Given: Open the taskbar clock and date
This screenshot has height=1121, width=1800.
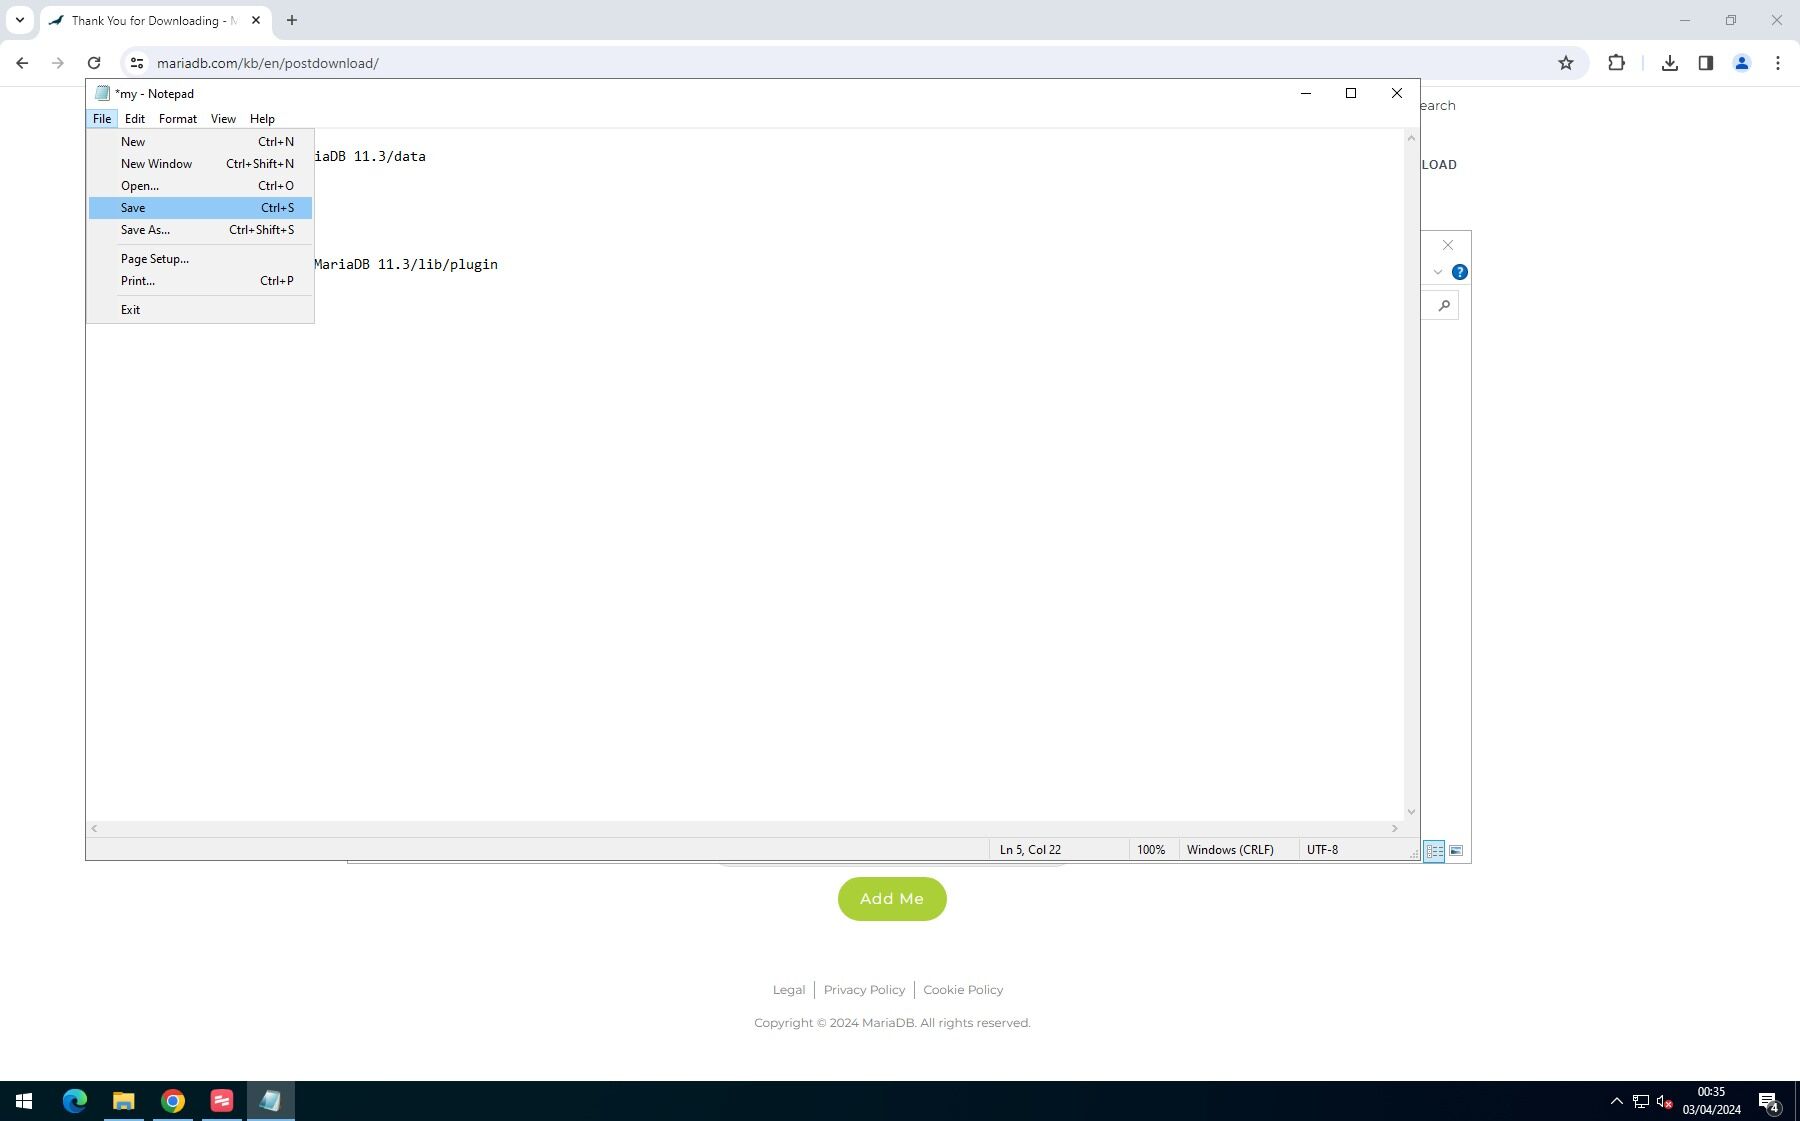Looking at the screenshot, I should click(x=1711, y=1101).
